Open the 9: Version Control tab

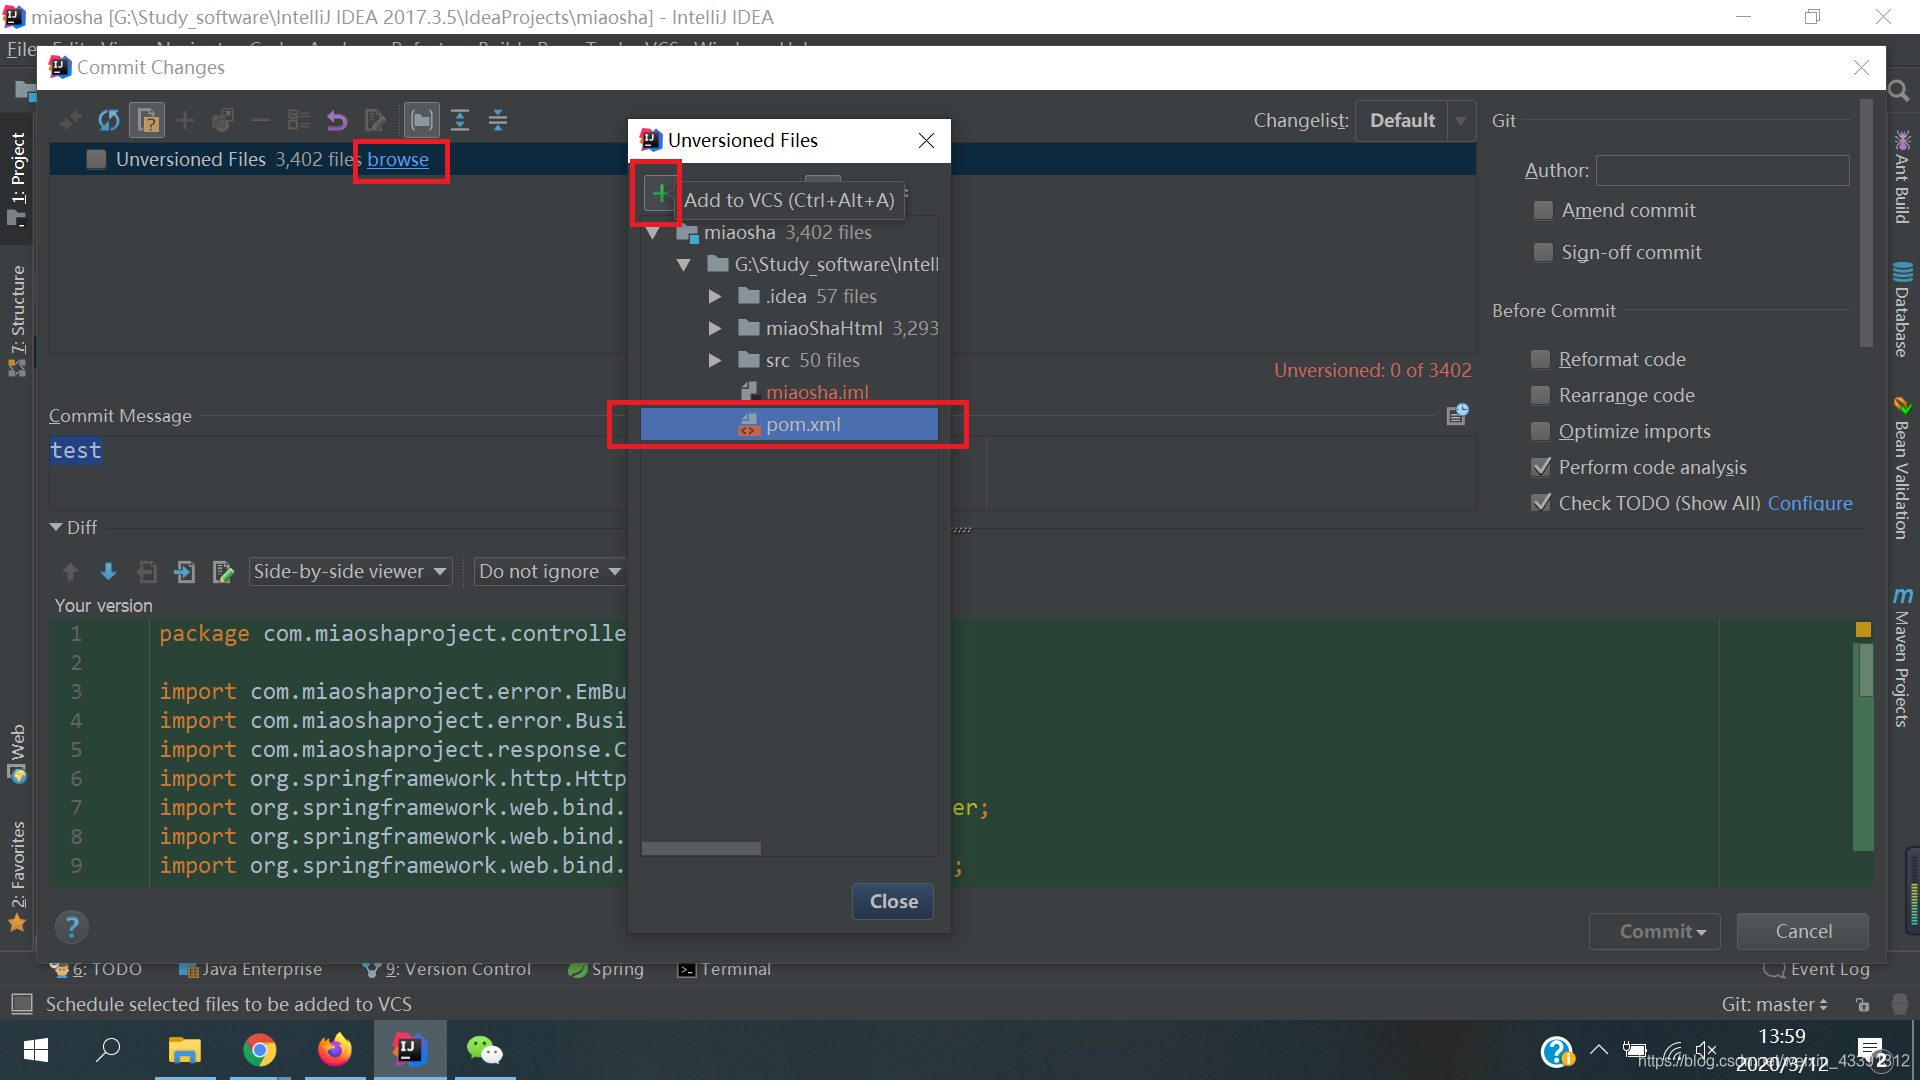point(447,969)
